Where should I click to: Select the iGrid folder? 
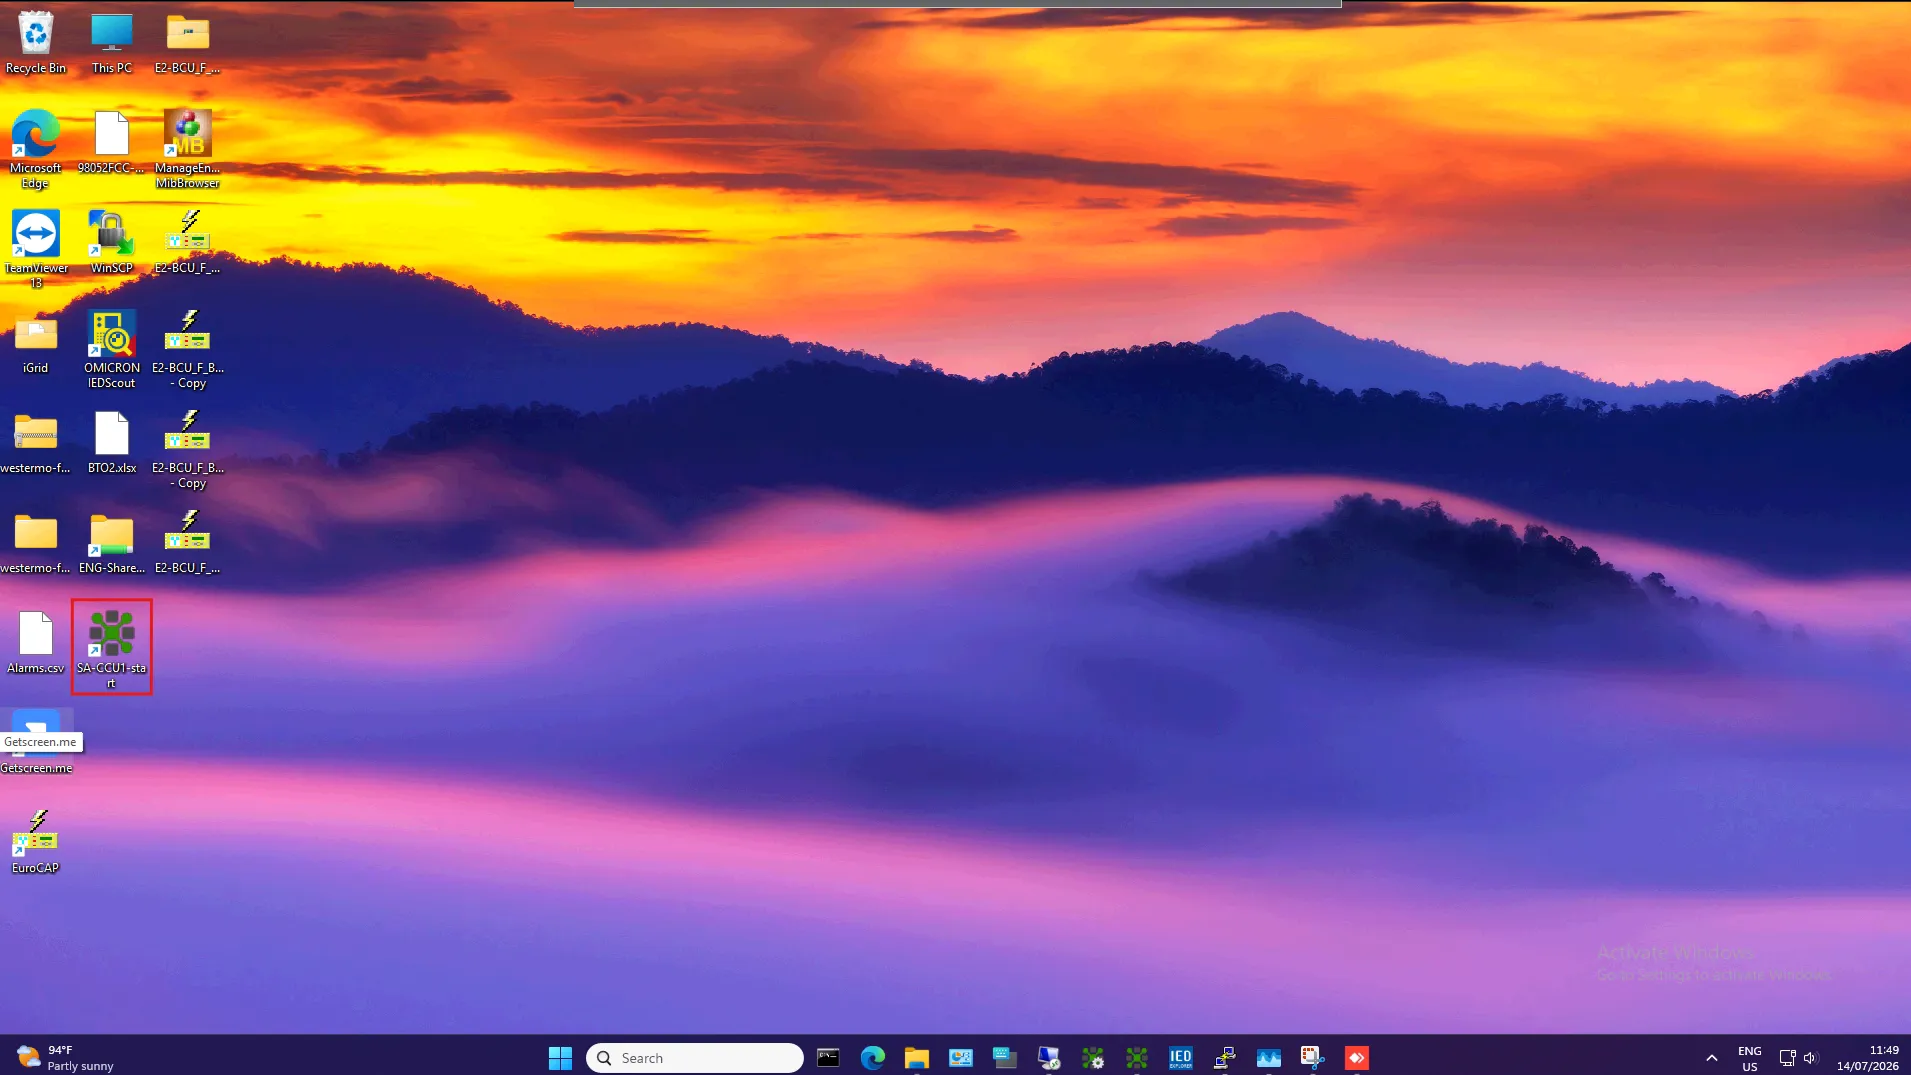click(x=36, y=342)
